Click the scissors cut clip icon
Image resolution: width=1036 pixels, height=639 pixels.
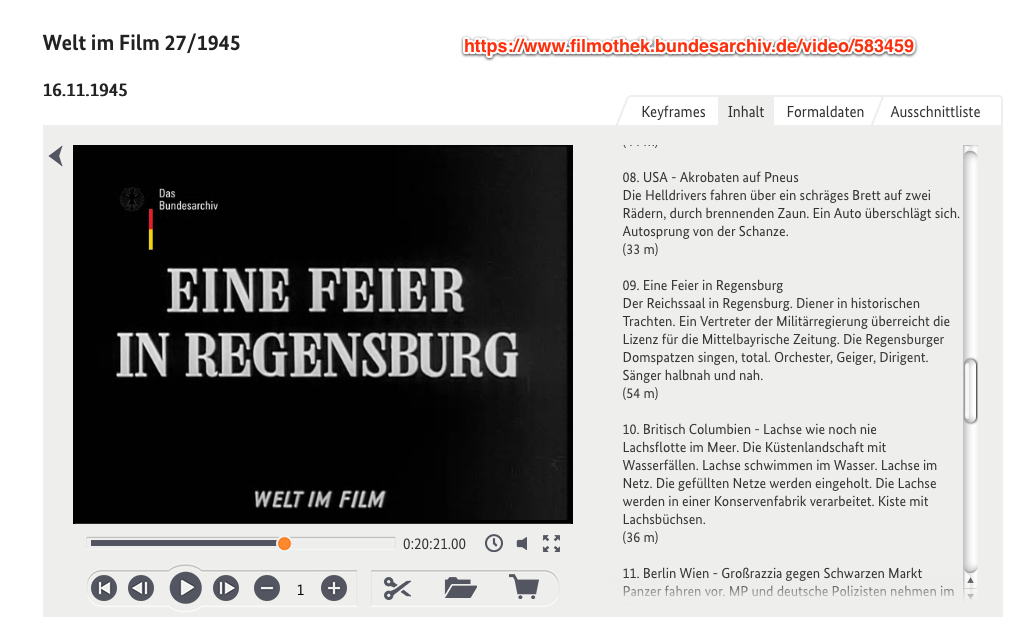pyautogui.click(x=397, y=587)
